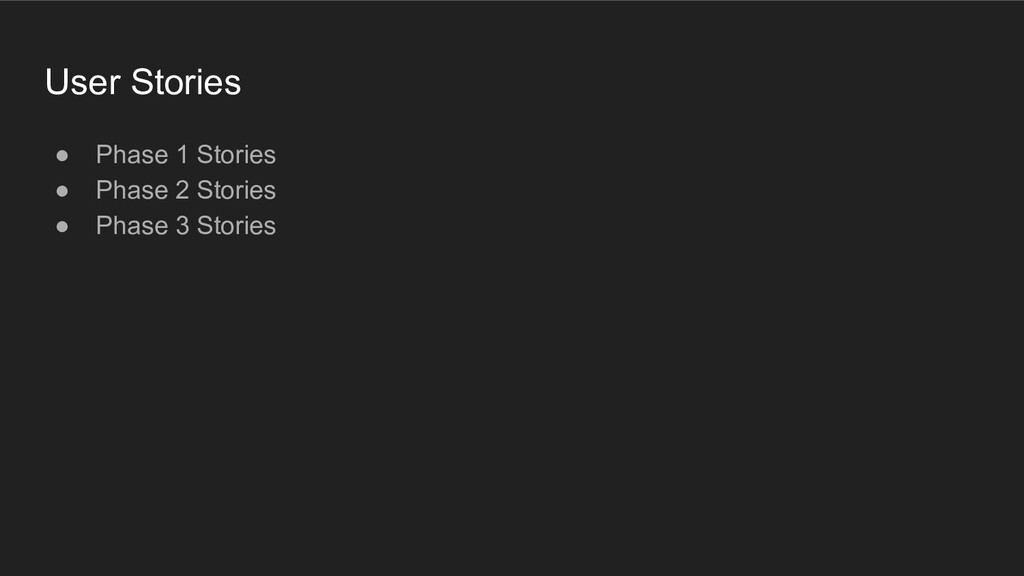Open the Phase 1 Stories bullet
Image resolution: width=1024 pixels, height=576 pixels.
tap(185, 155)
